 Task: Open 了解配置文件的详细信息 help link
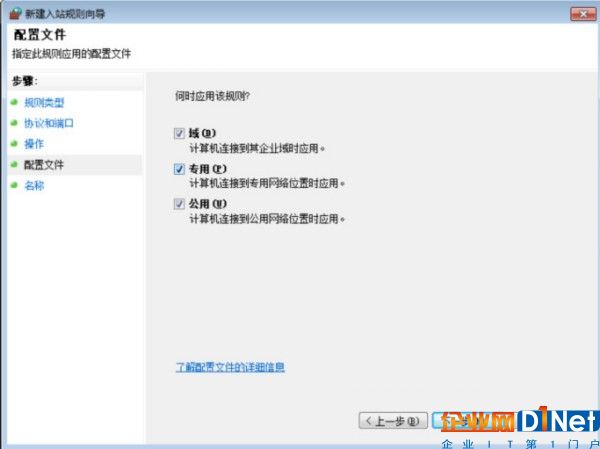[230, 367]
